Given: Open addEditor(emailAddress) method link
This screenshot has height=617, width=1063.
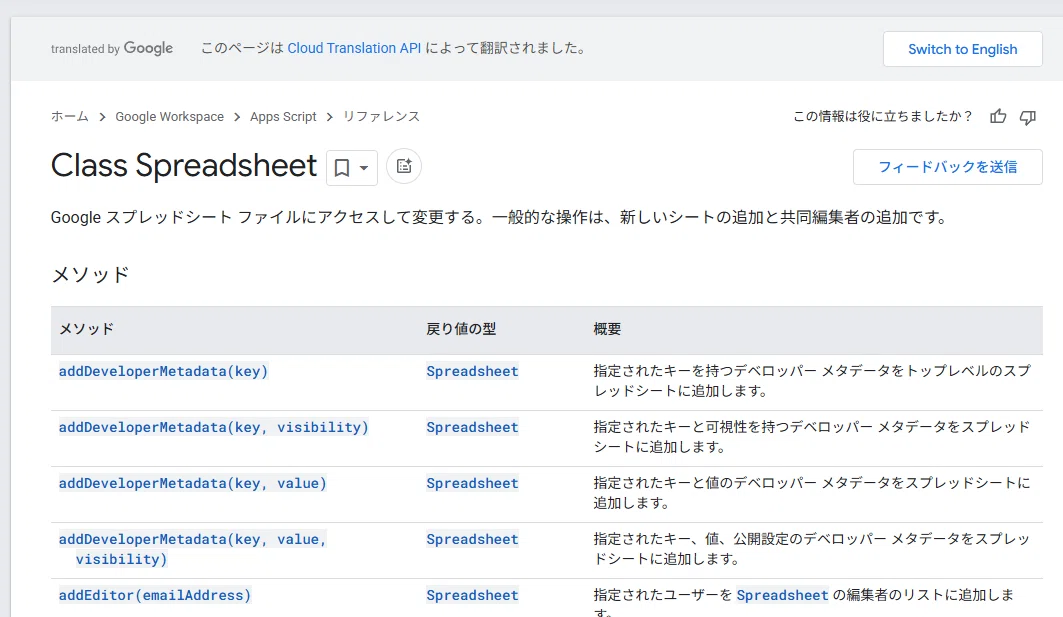Looking at the screenshot, I should pyautogui.click(x=155, y=595).
